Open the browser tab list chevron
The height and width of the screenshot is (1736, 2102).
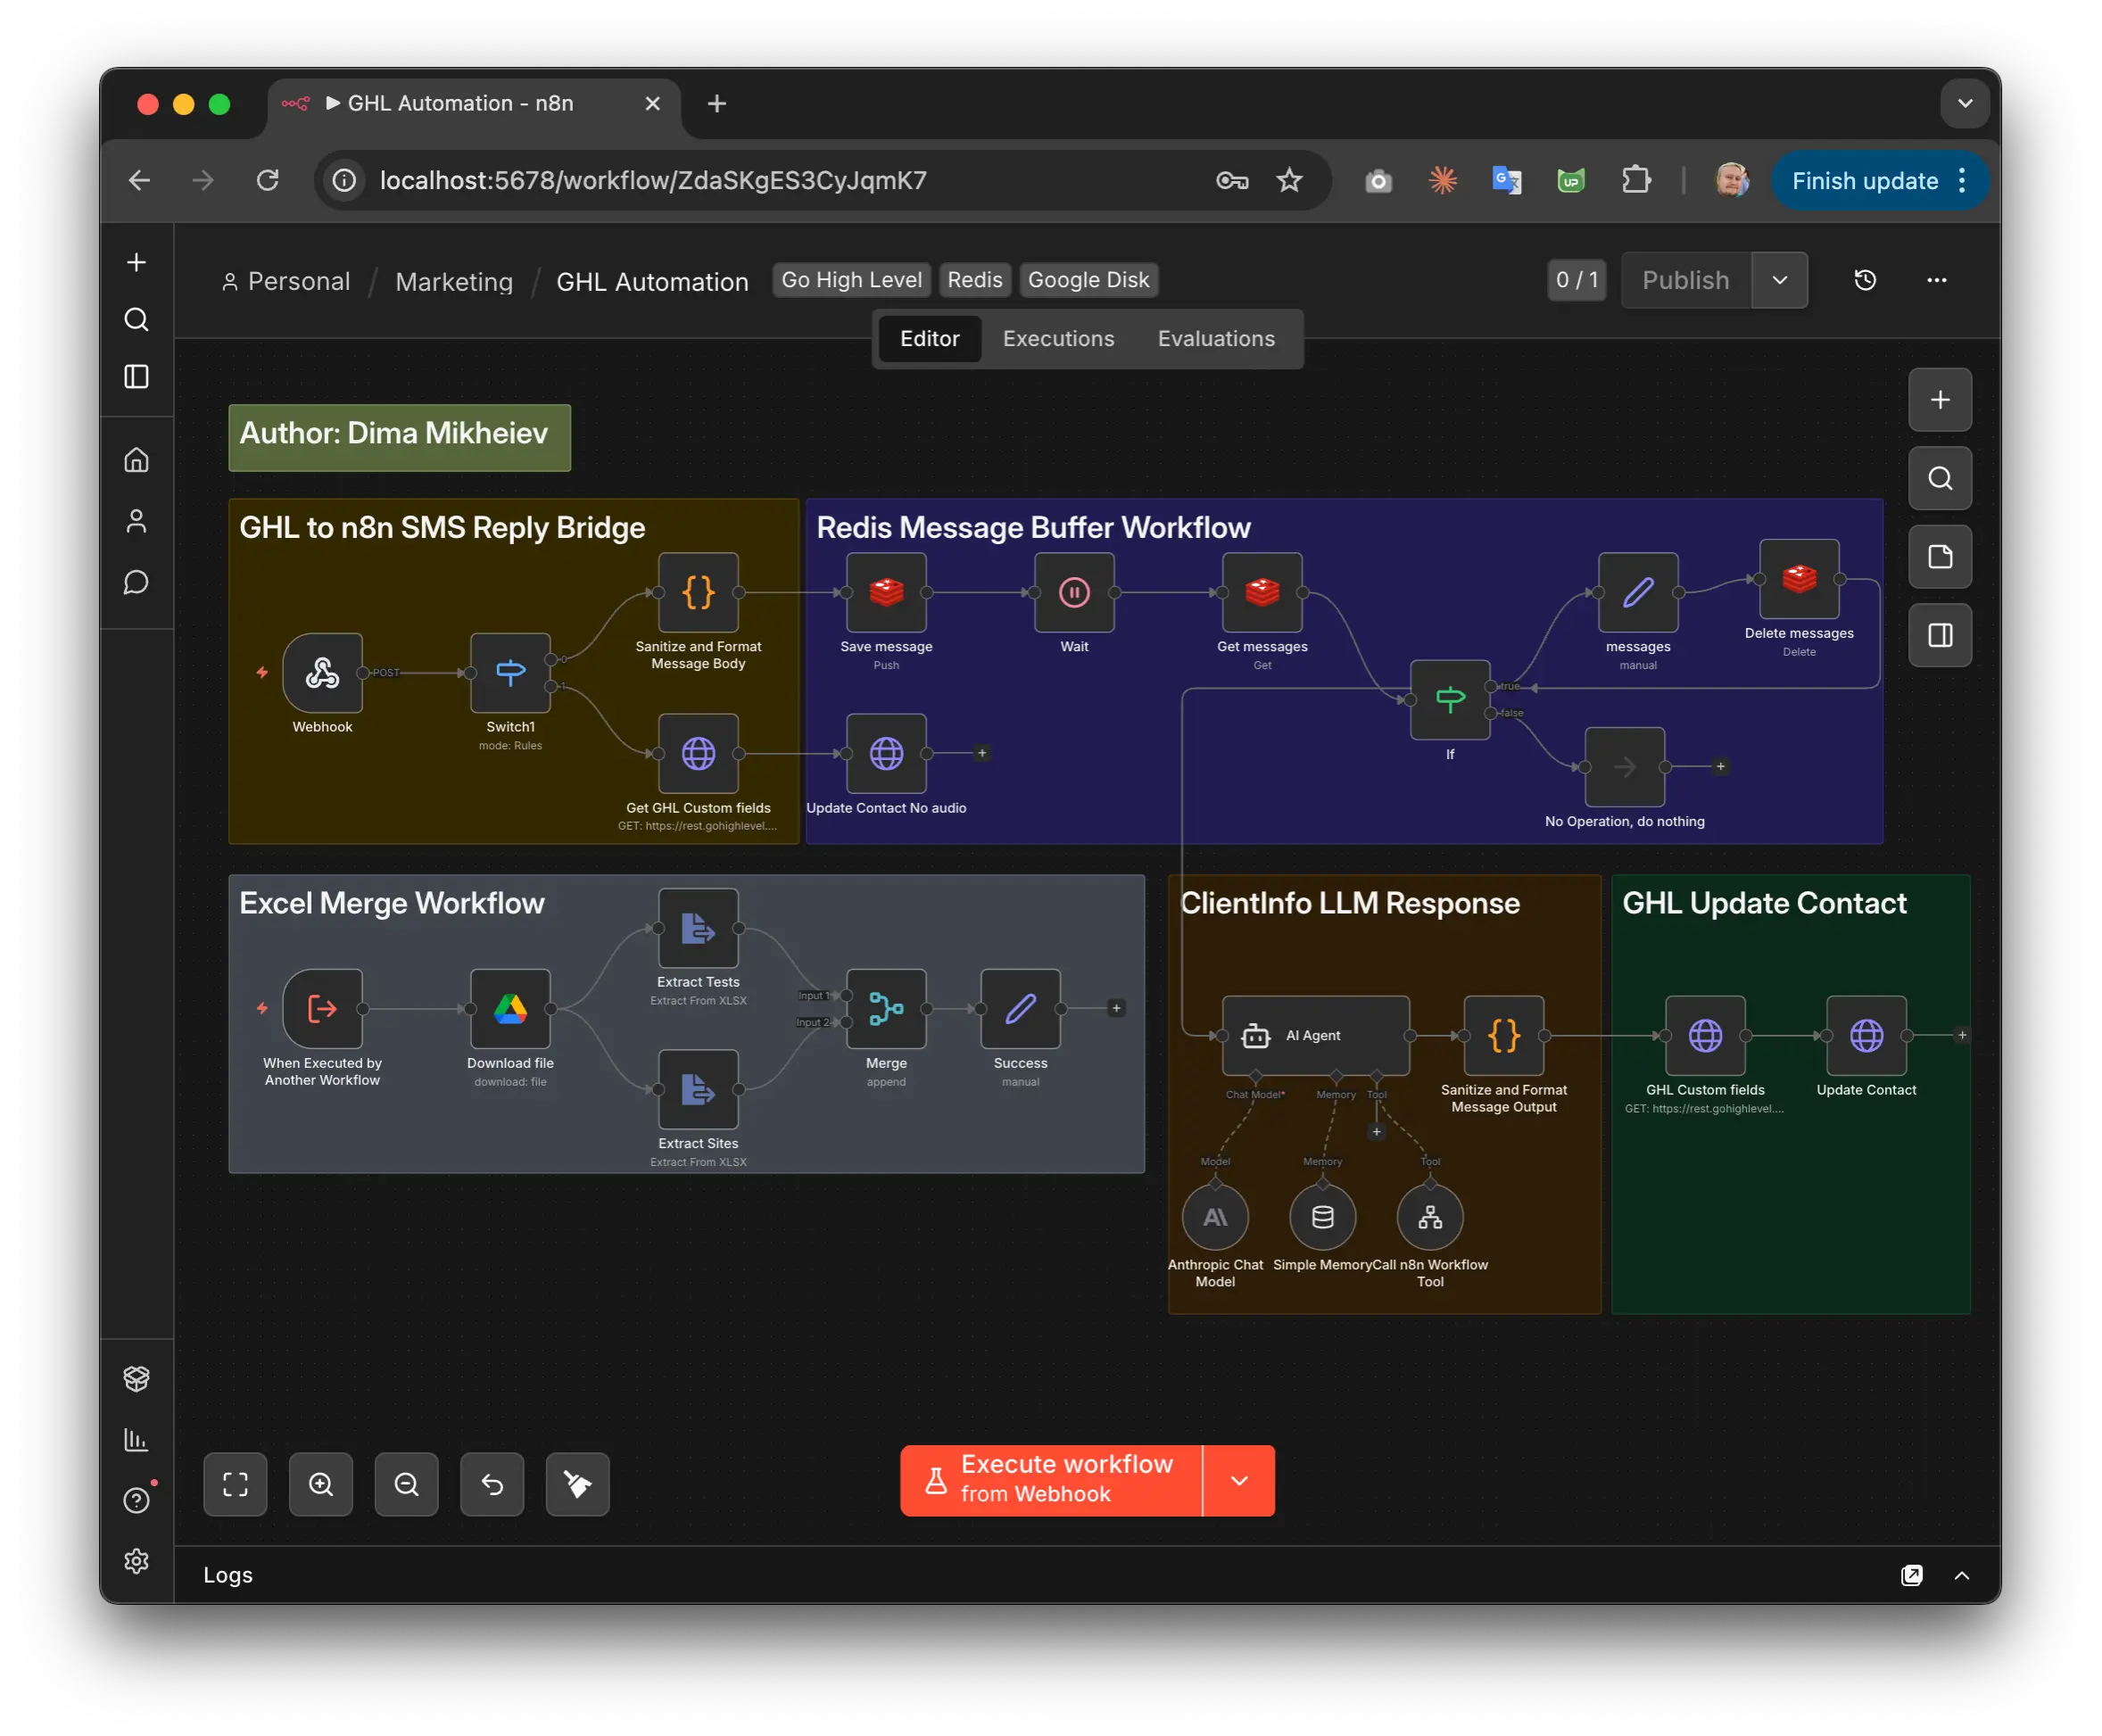tap(1965, 103)
